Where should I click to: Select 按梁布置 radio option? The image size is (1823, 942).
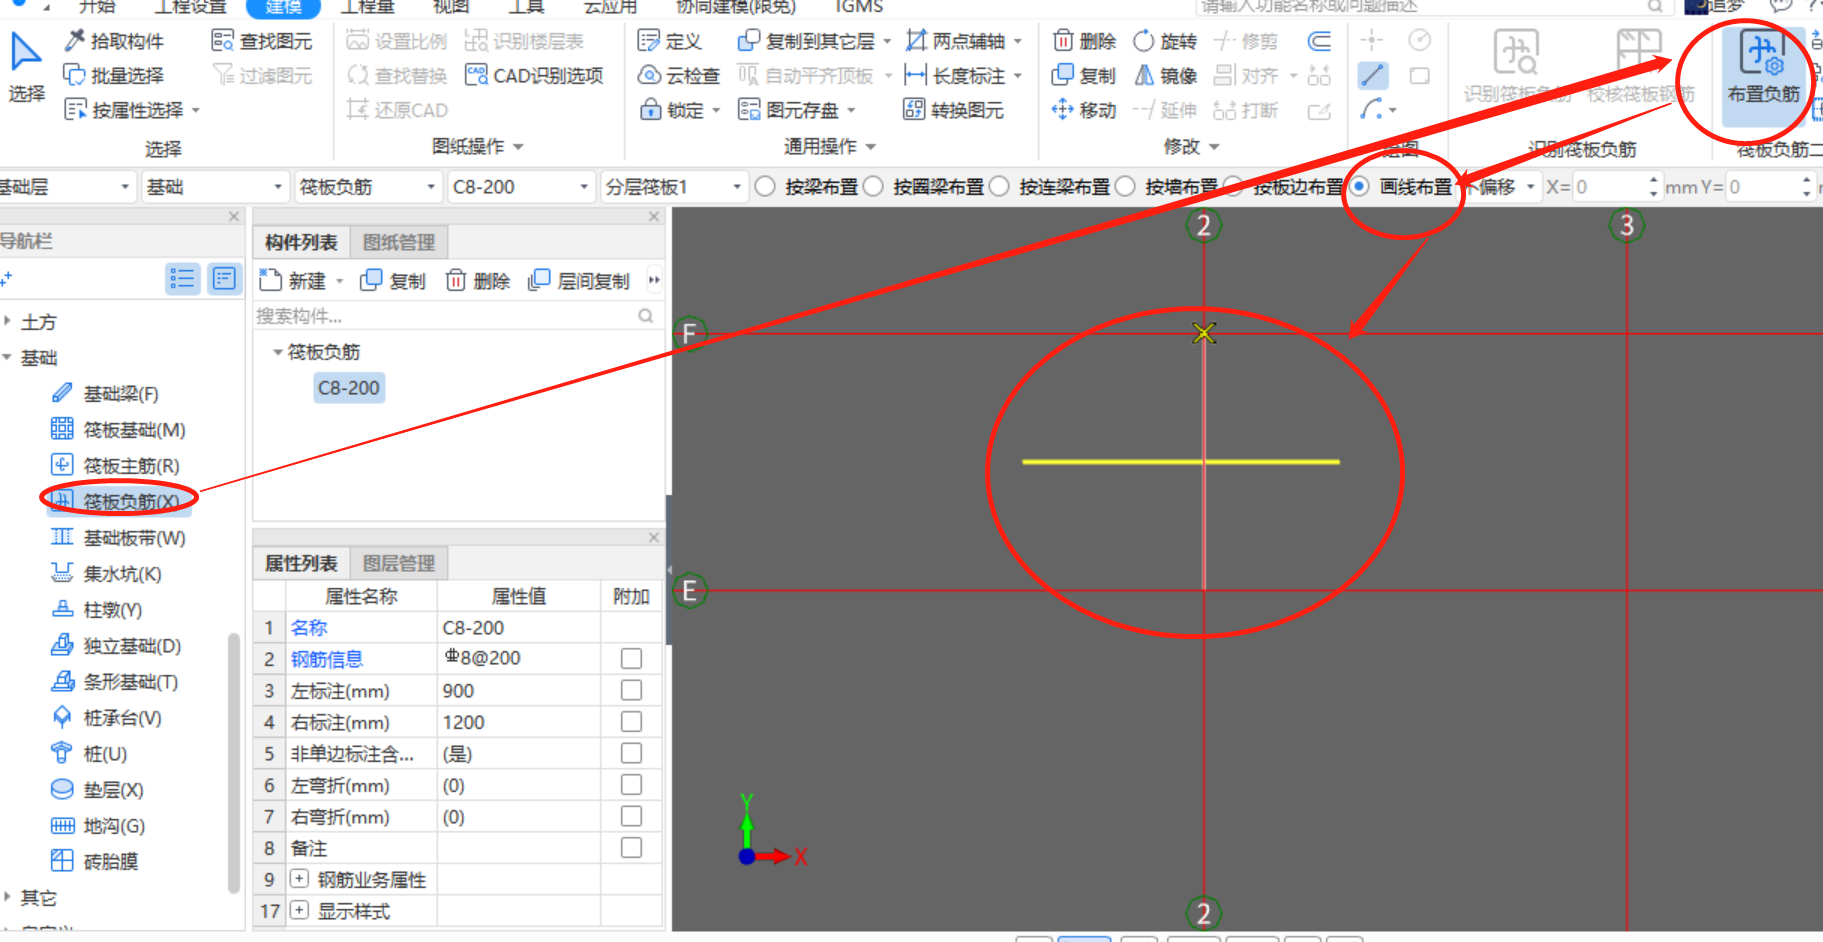(765, 187)
